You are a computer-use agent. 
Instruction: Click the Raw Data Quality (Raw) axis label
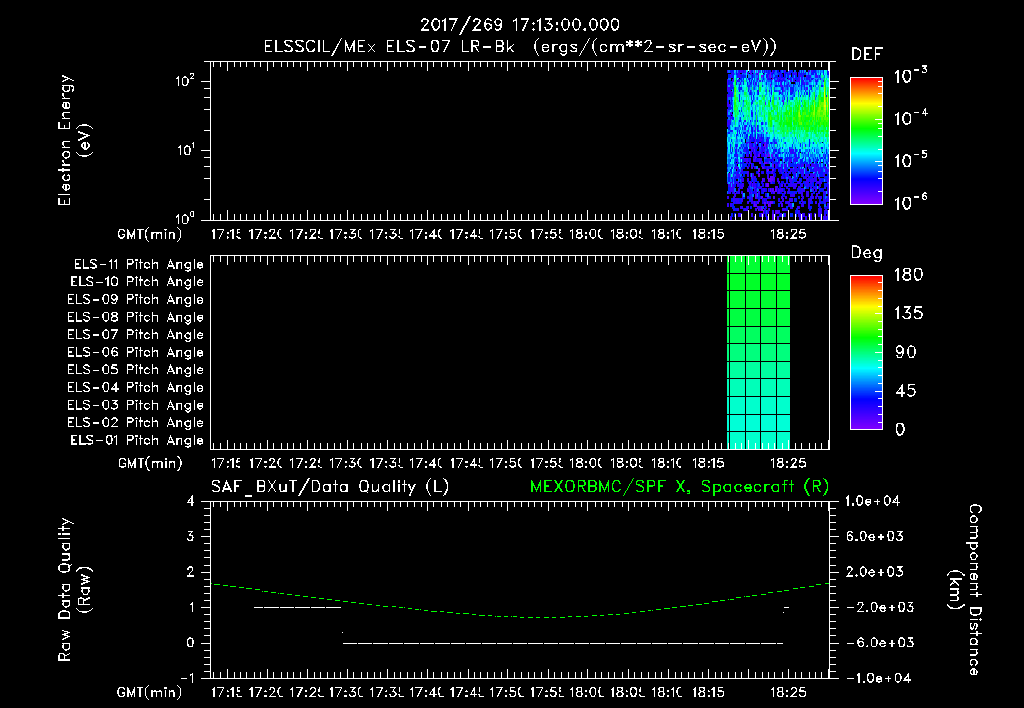point(74,590)
